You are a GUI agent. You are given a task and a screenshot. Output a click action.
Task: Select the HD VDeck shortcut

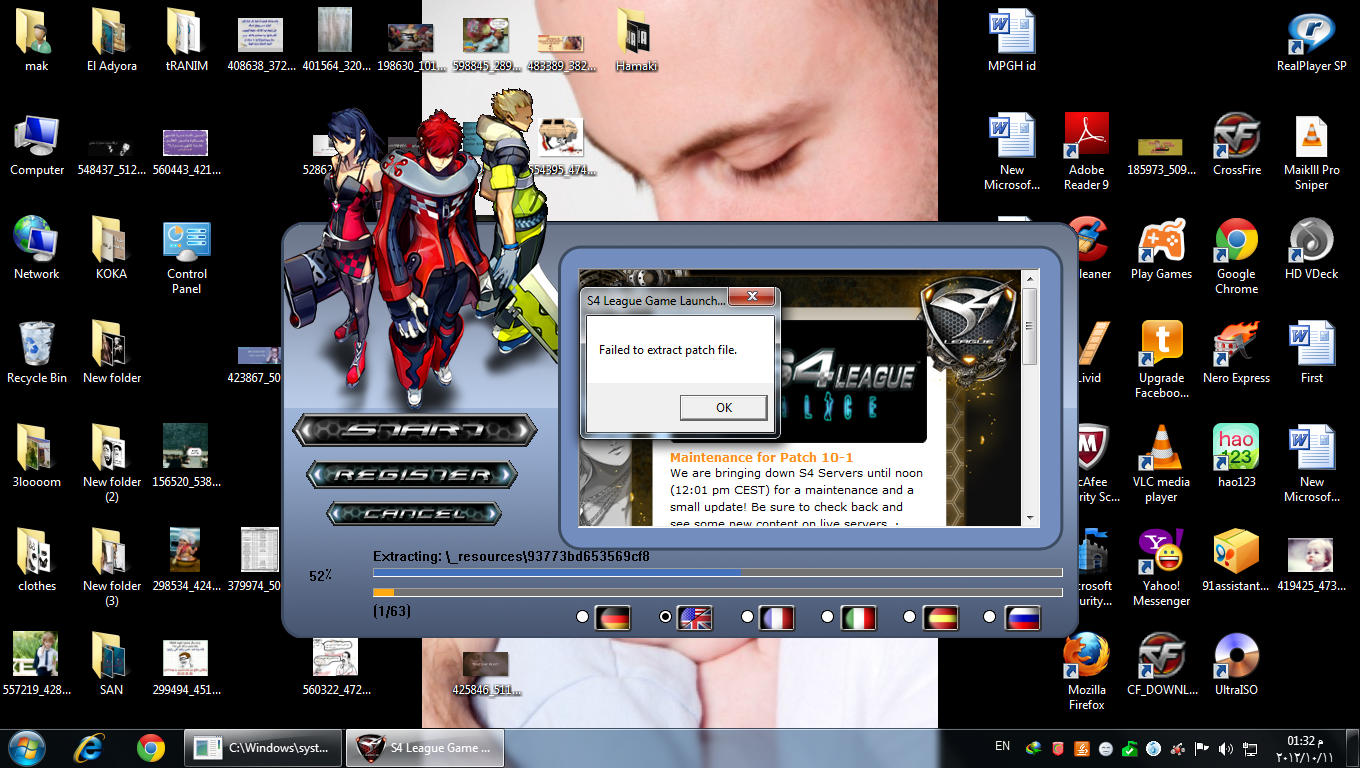pos(1311,249)
